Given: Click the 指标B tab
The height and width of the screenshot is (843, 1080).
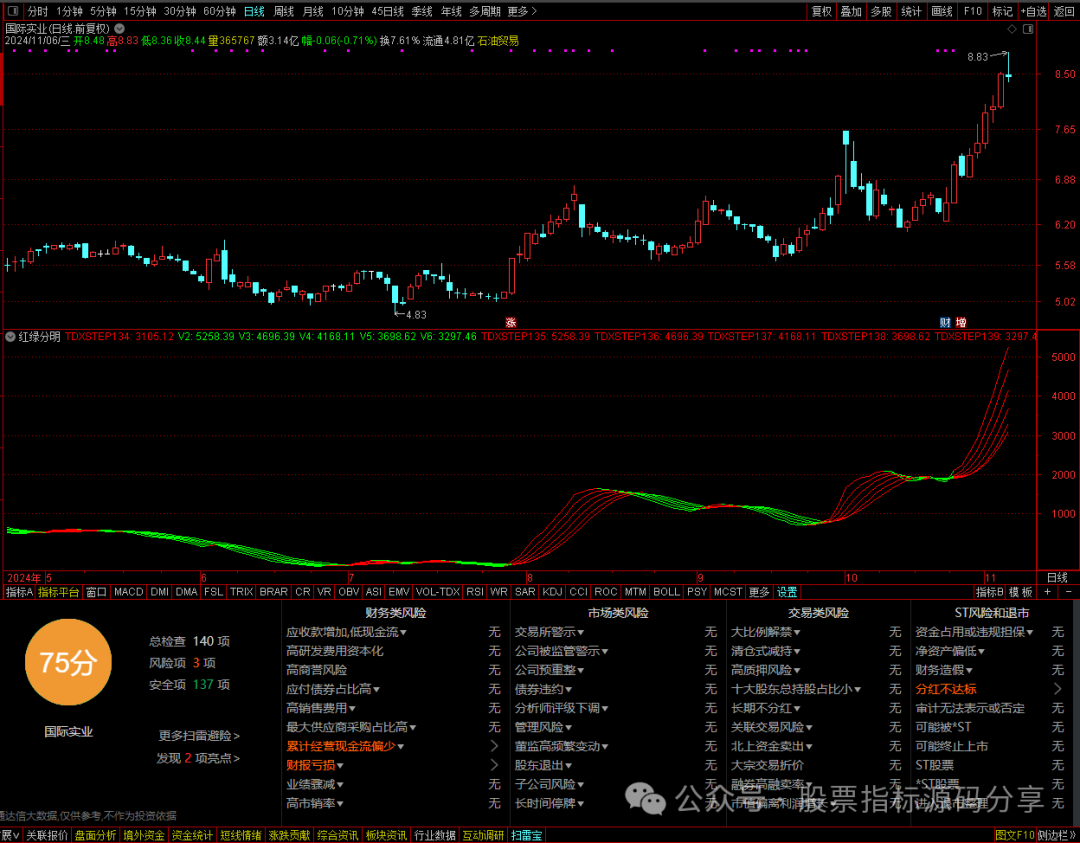Looking at the screenshot, I should click(989, 592).
